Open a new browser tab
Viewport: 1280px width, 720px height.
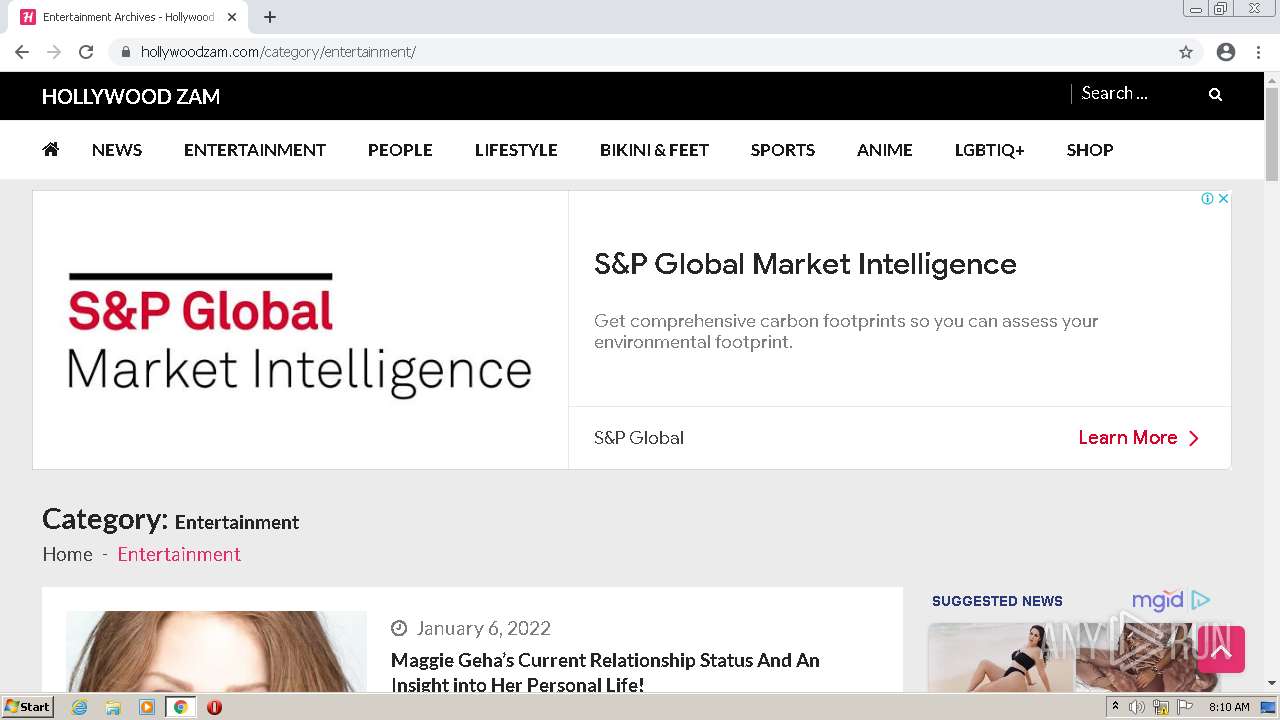point(270,17)
